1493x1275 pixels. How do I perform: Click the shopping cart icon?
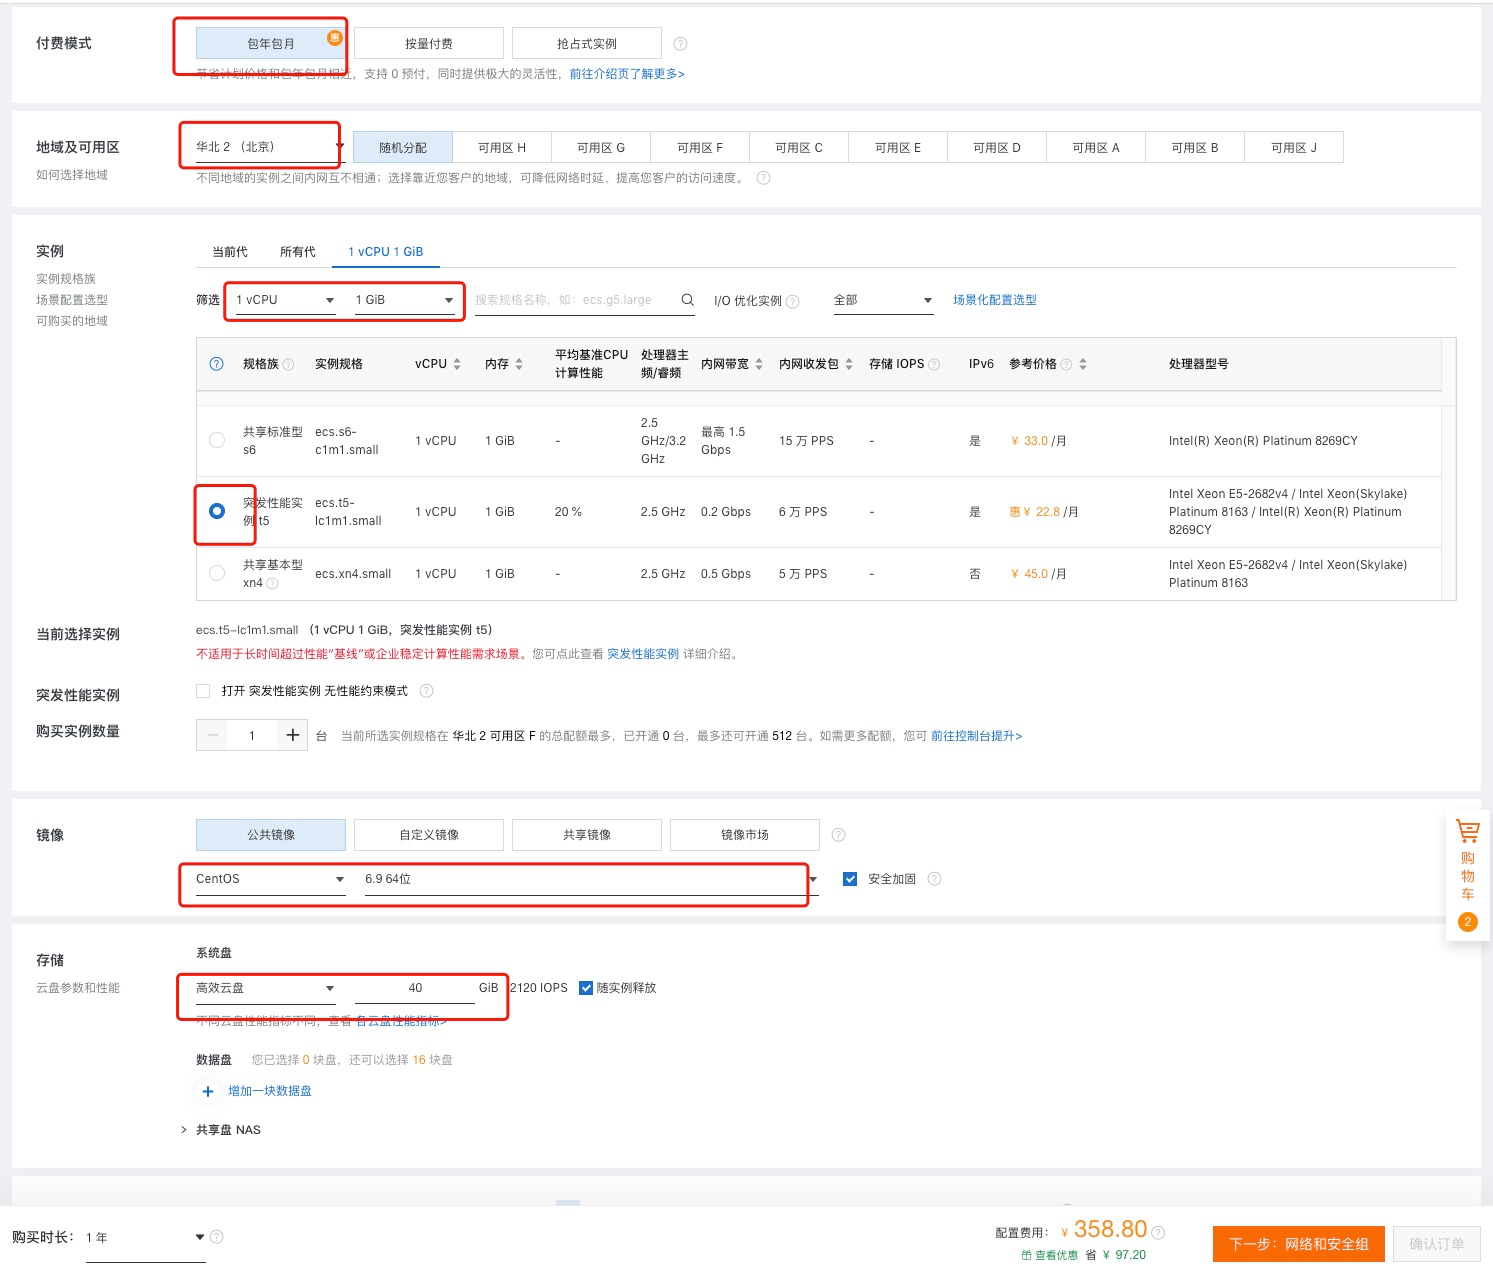tap(1467, 831)
